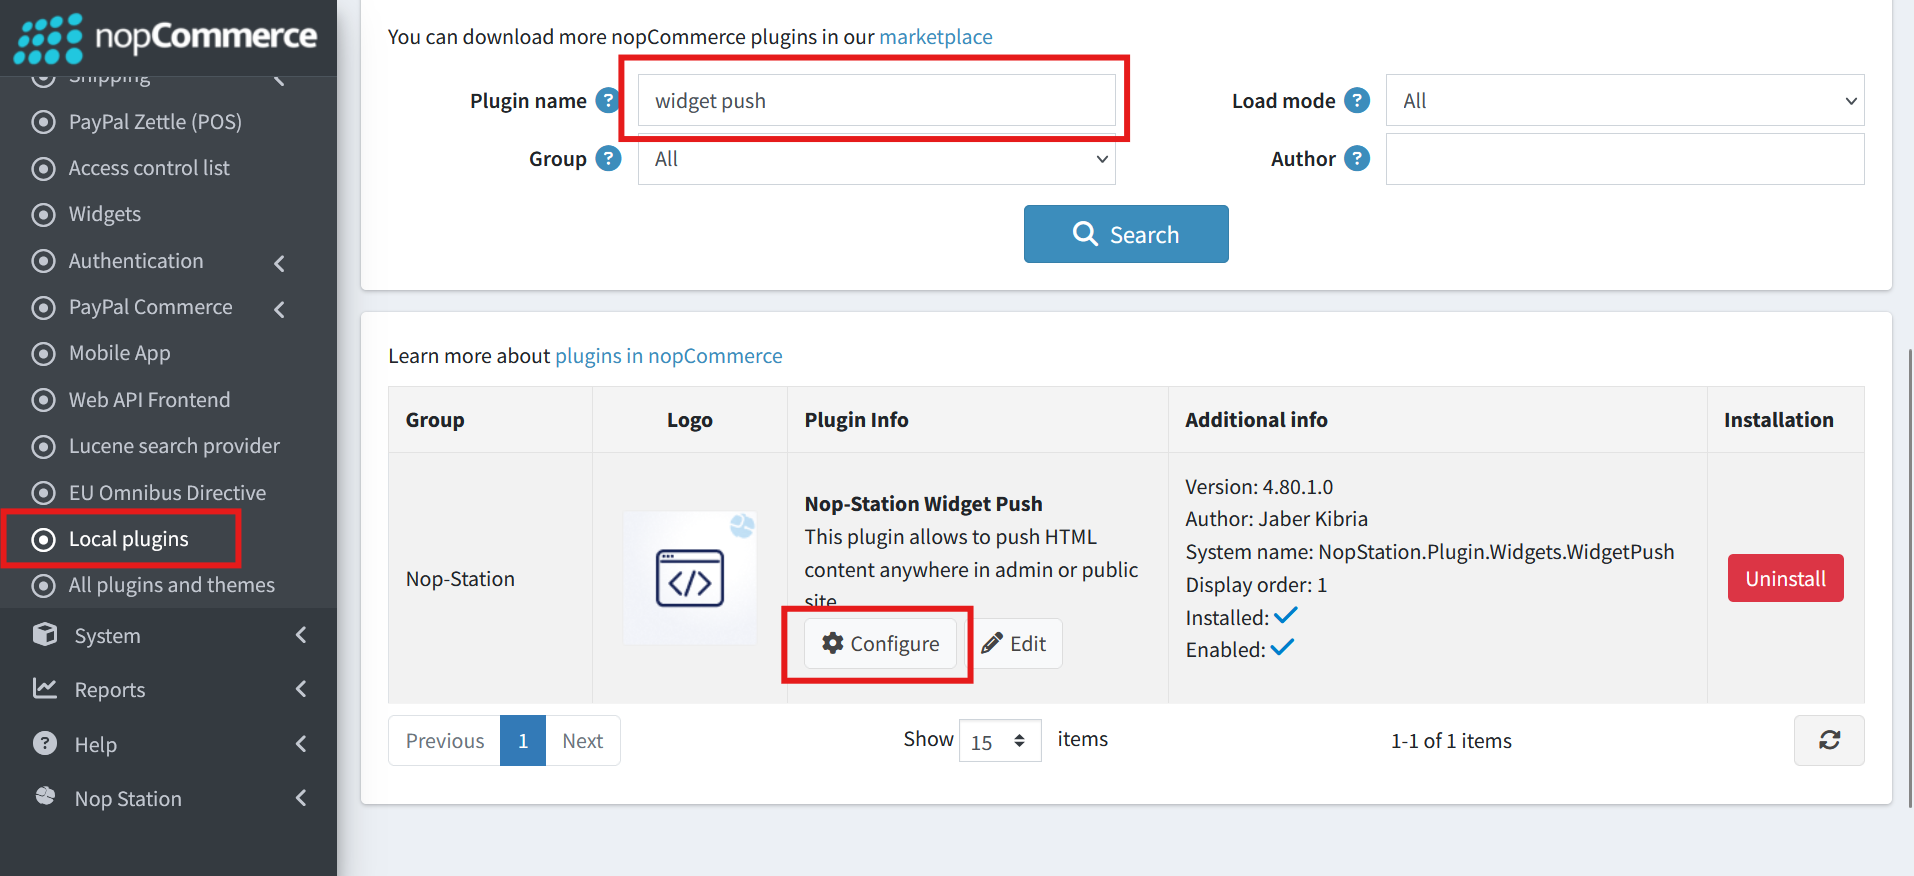Click the Web API Frontend bullet icon

pyautogui.click(x=43, y=400)
